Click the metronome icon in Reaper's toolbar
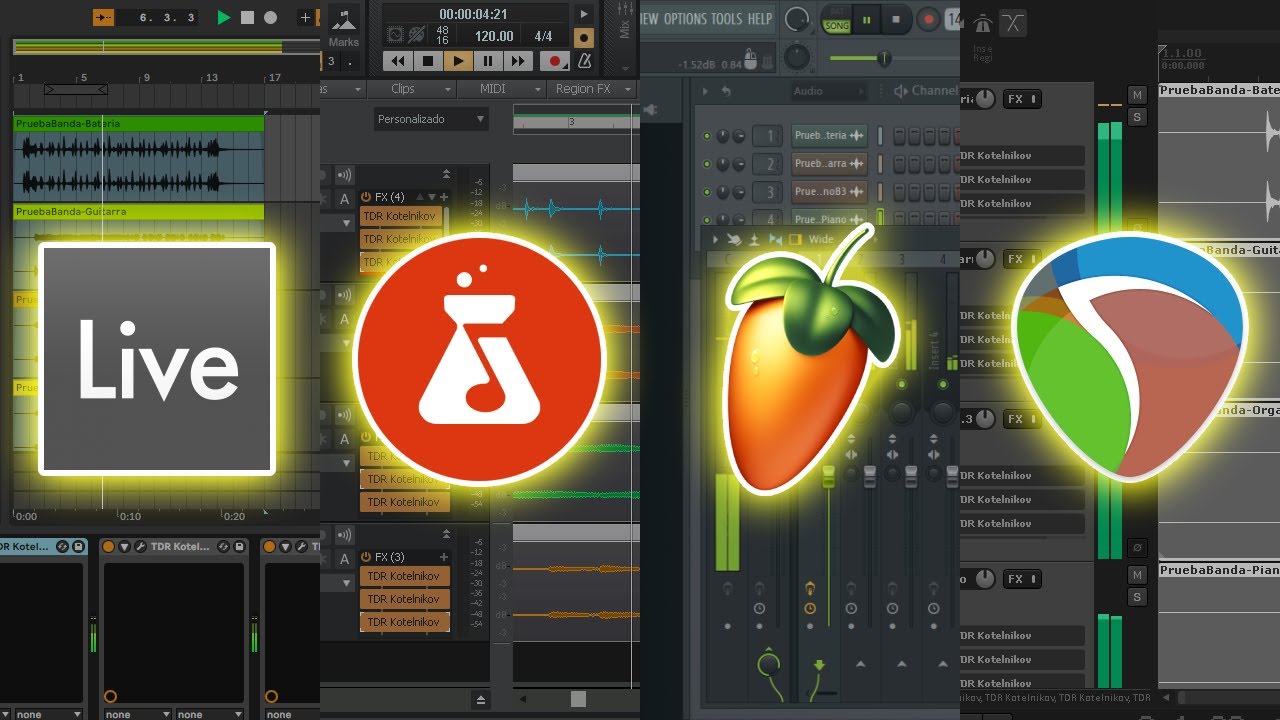The image size is (1280, 720). pos(983,24)
